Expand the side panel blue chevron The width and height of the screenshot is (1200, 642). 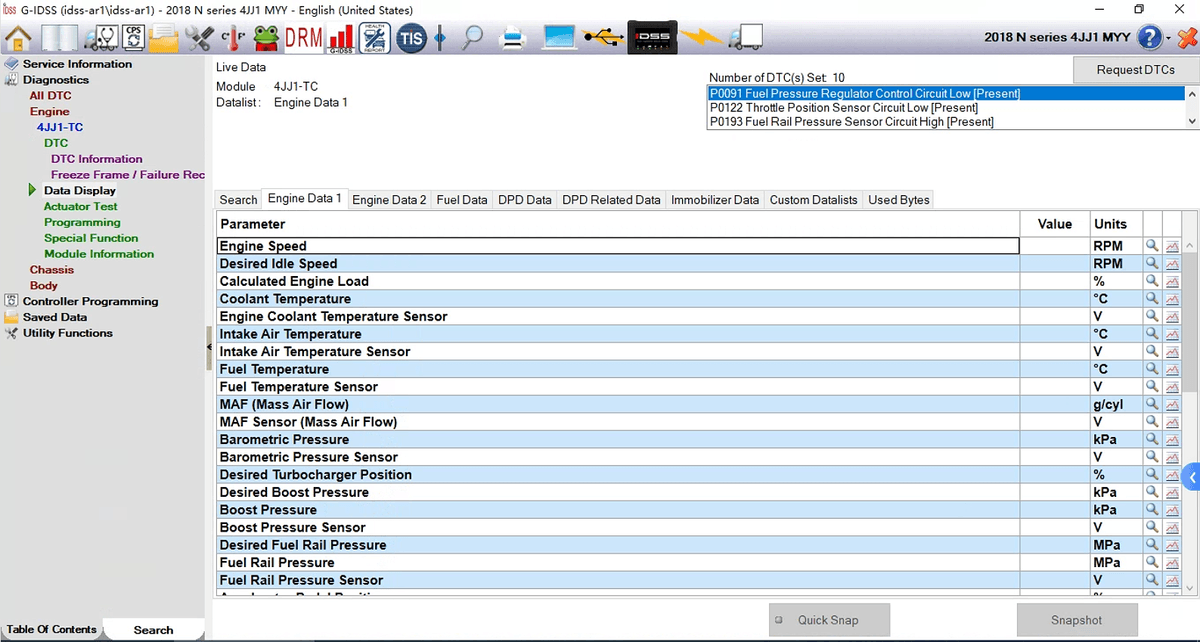click(1191, 478)
